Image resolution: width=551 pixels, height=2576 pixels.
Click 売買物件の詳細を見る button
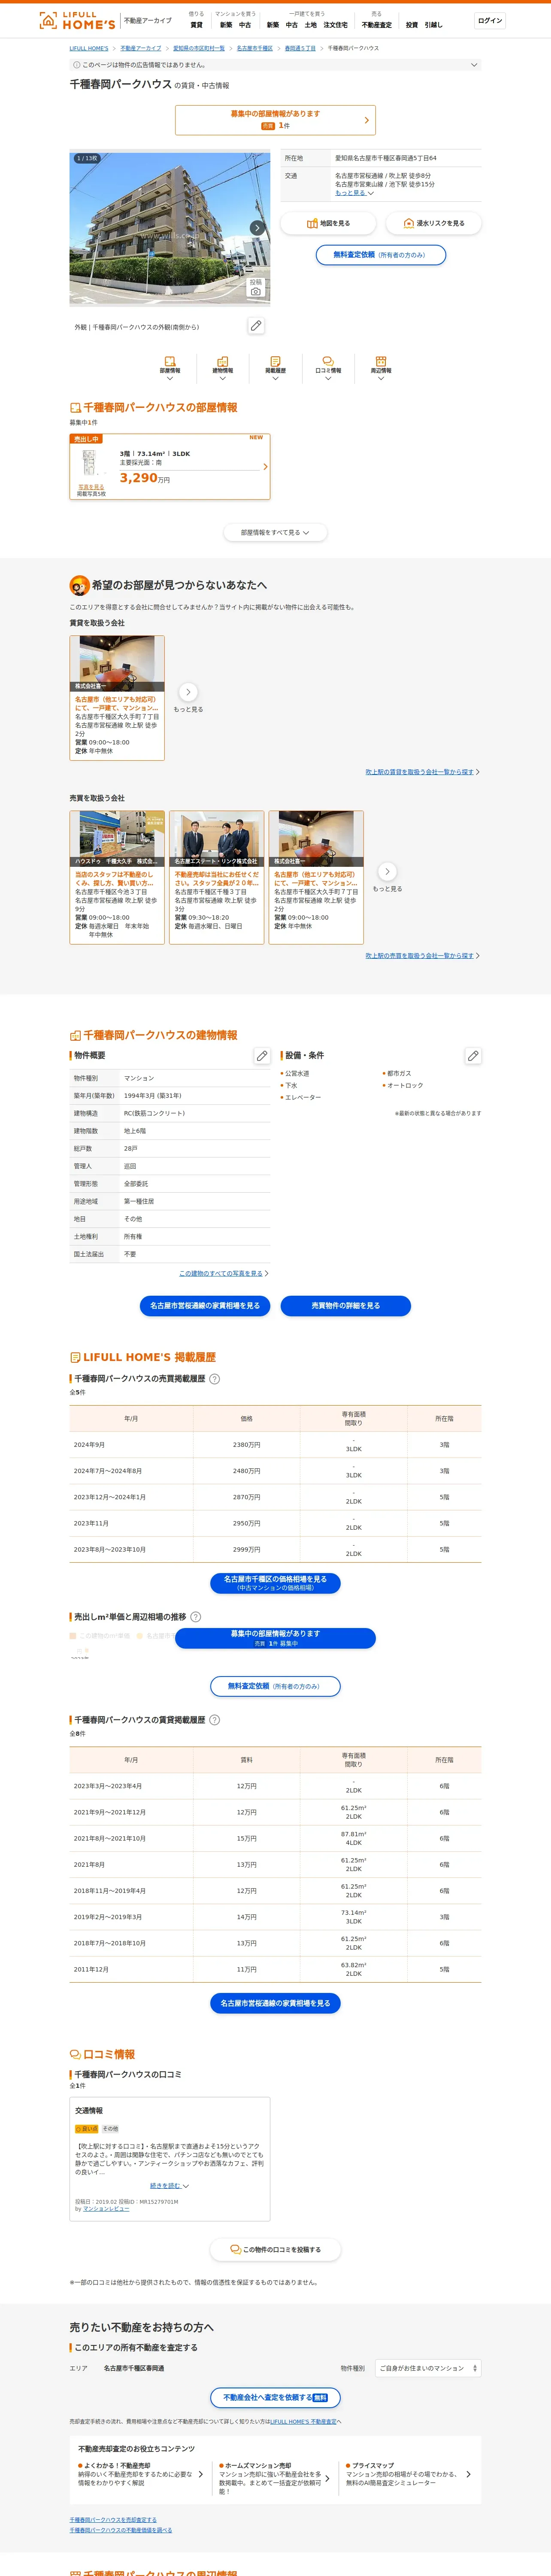tap(345, 1305)
